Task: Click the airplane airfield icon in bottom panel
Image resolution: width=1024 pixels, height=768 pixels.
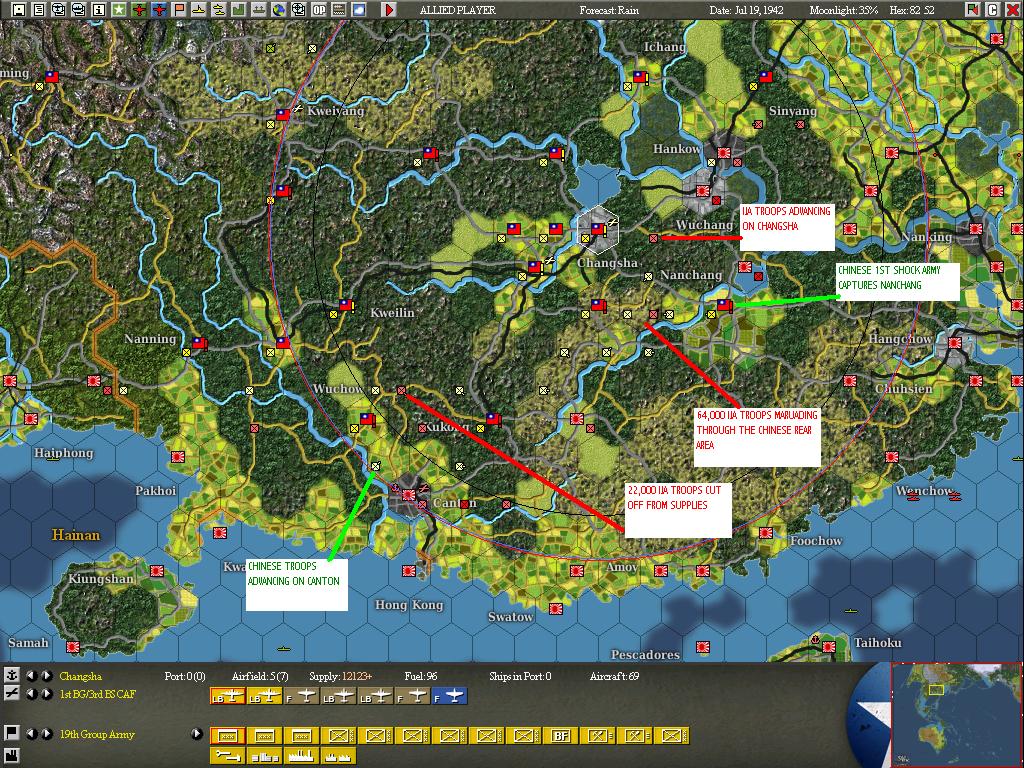Action: coord(12,694)
